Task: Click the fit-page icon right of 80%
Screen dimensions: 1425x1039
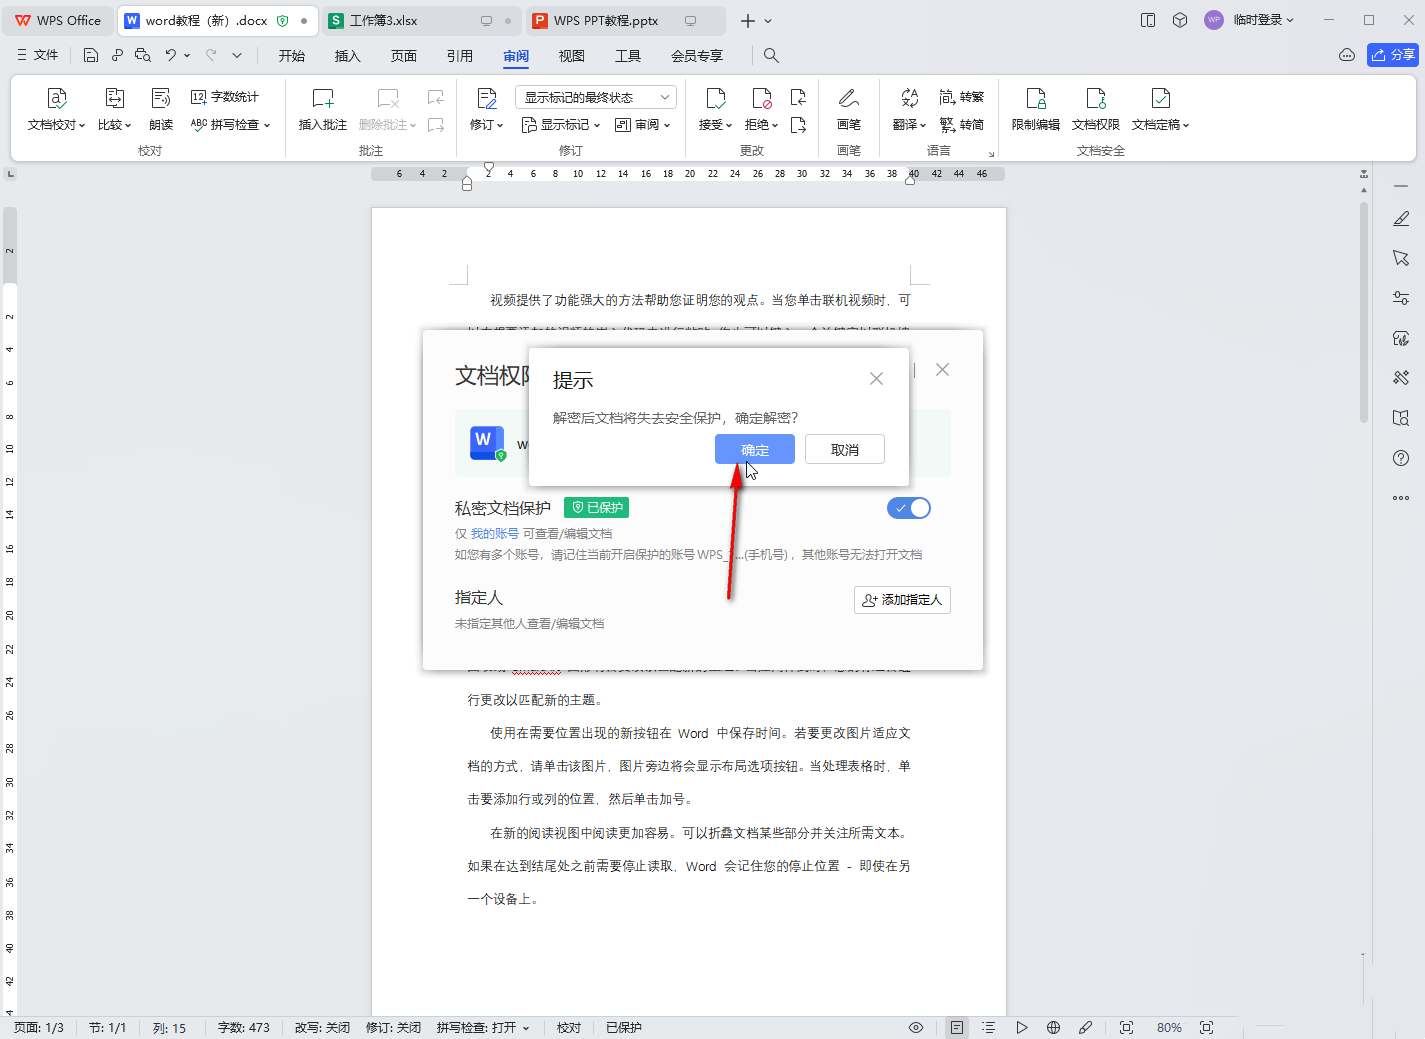Action: [x=1206, y=1027]
